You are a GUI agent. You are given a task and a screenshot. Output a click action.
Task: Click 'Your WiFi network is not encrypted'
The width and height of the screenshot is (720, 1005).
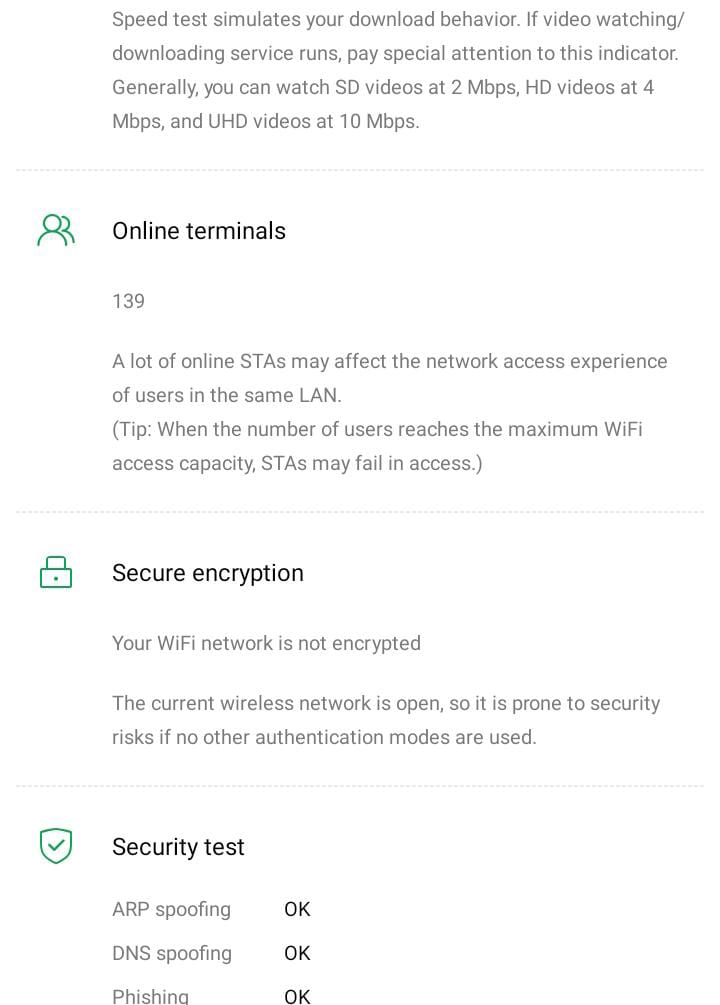coord(266,643)
